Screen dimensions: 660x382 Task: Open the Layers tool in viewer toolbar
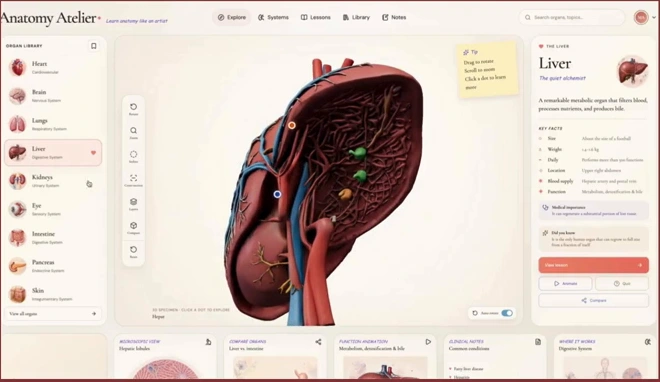pos(133,204)
